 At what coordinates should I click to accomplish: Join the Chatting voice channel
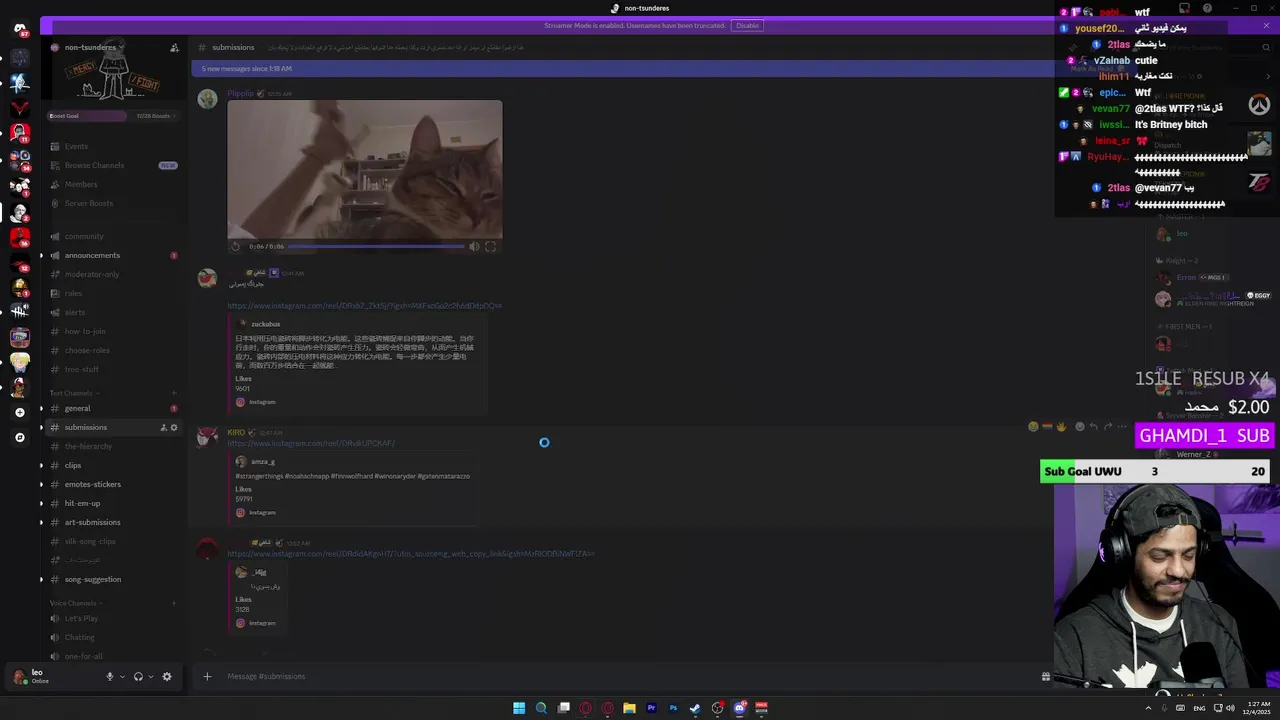point(113,637)
